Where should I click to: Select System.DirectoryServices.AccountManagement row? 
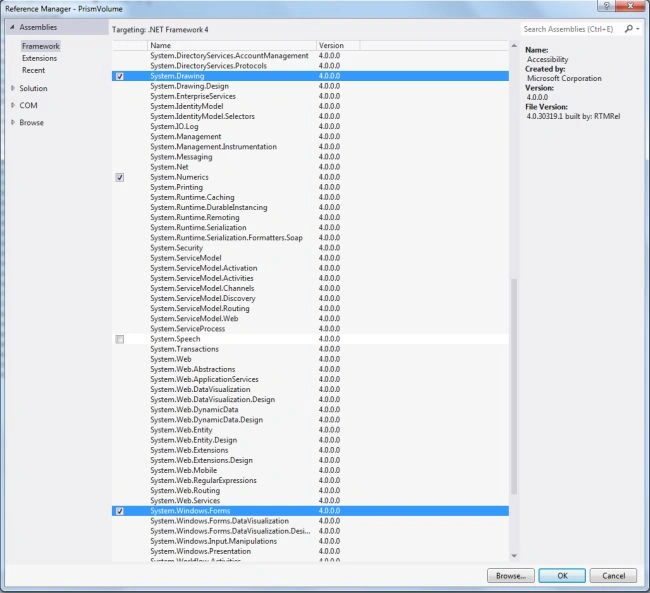point(310,56)
